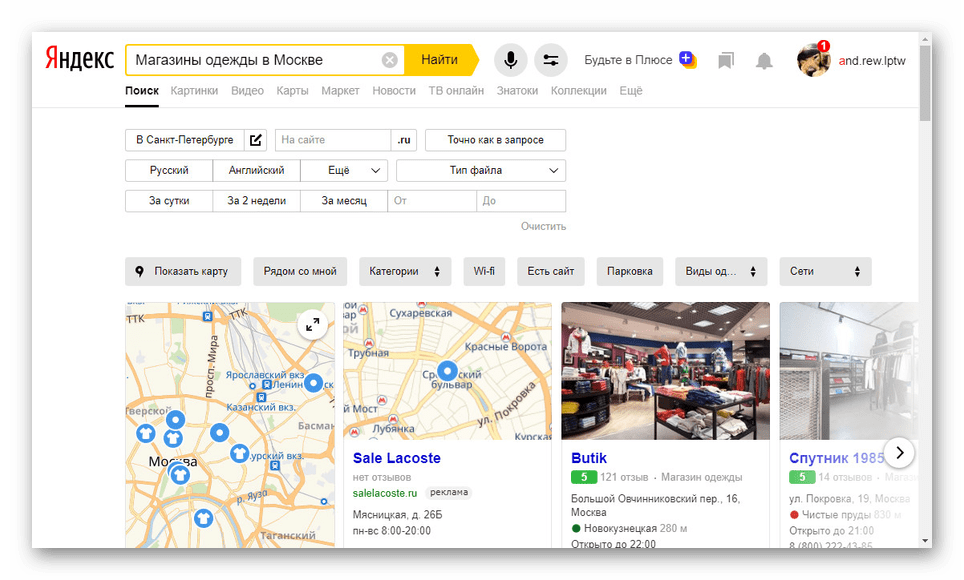Edit the region with the pencil icon
The height and width of the screenshot is (580, 964).
pos(256,140)
